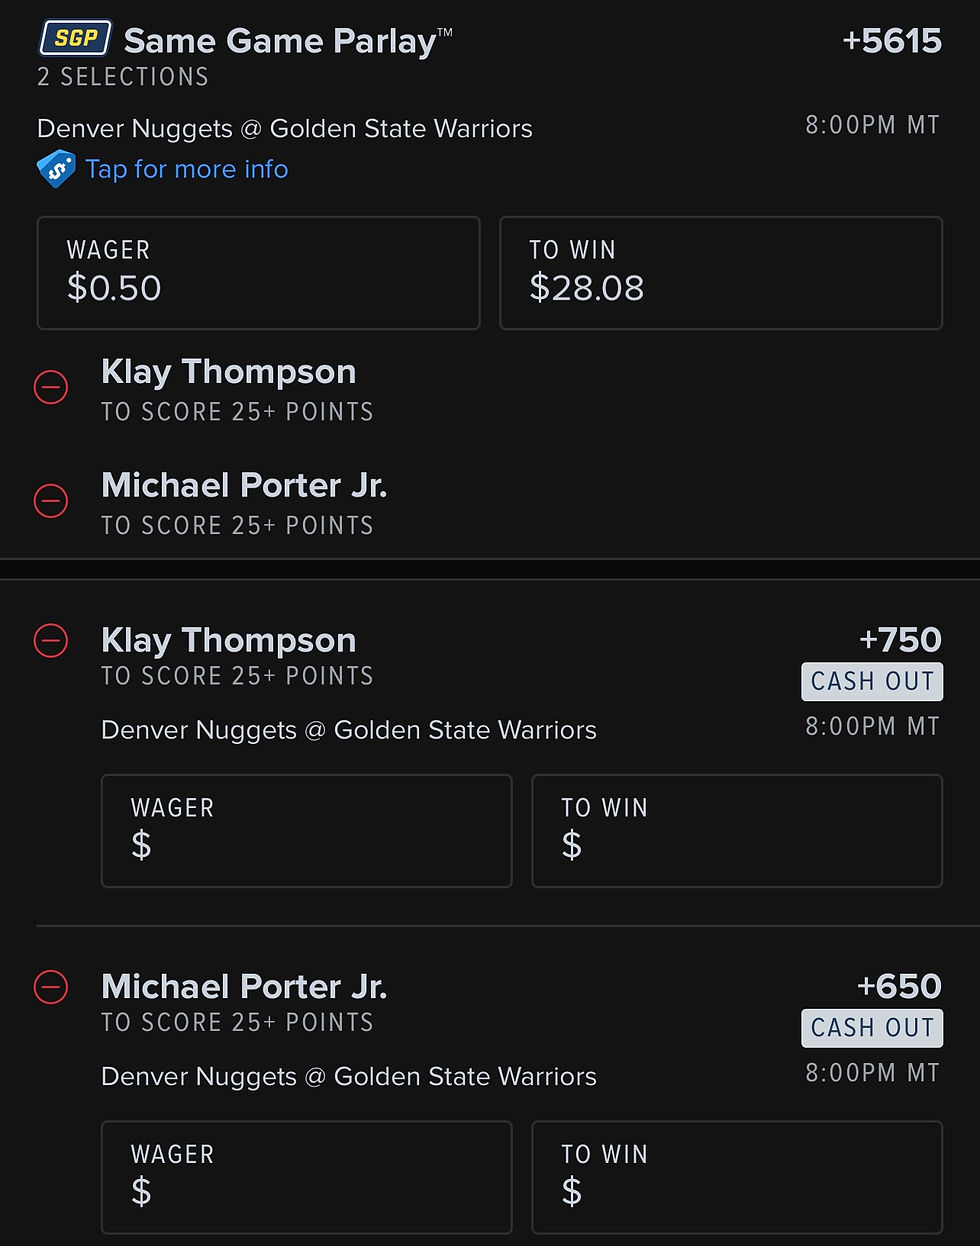Click the +750 Klay Thompson odds
The image size is (980, 1246).
(x=900, y=640)
